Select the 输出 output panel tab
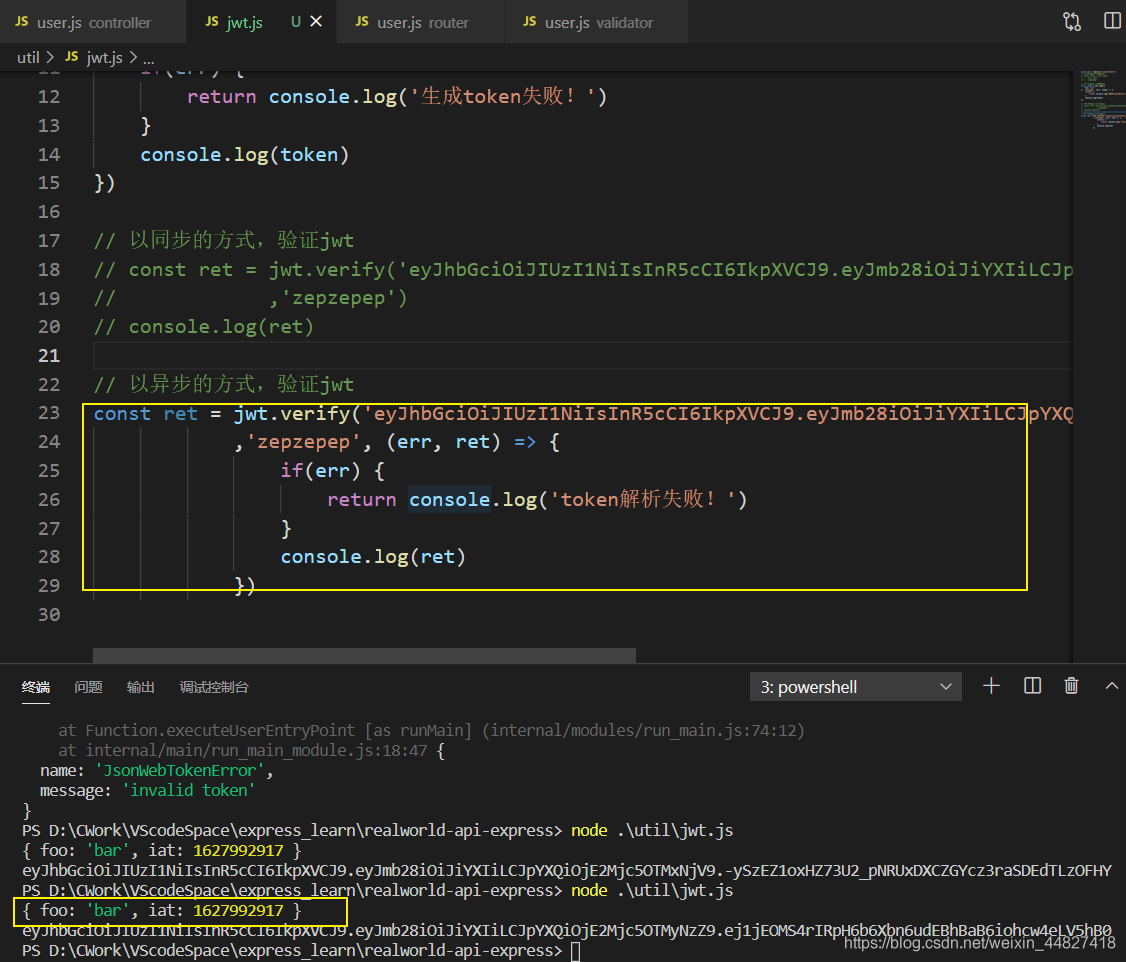The height and width of the screenshot is (962, 1126). 141,687
